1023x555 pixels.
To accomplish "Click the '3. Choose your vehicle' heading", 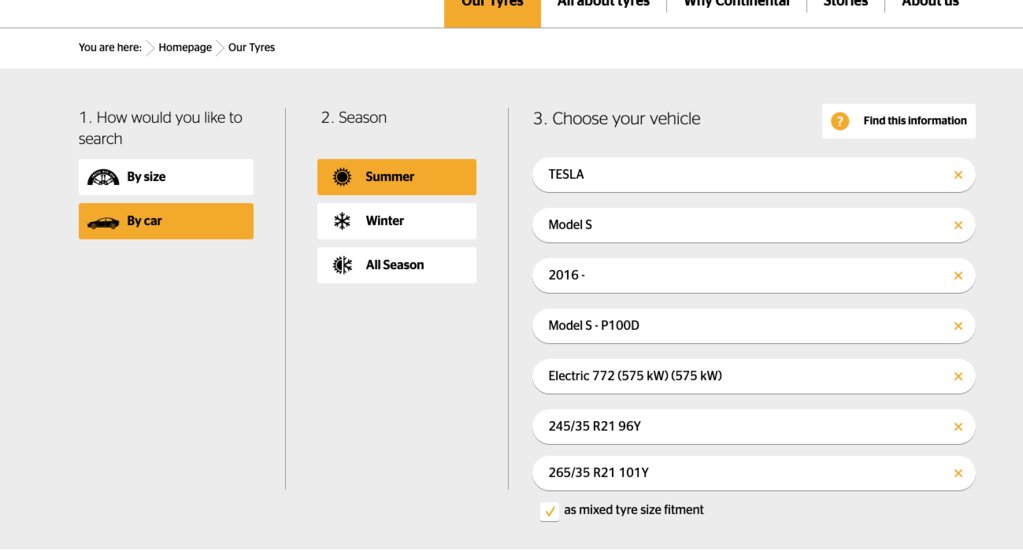I will tap(617, 119).
